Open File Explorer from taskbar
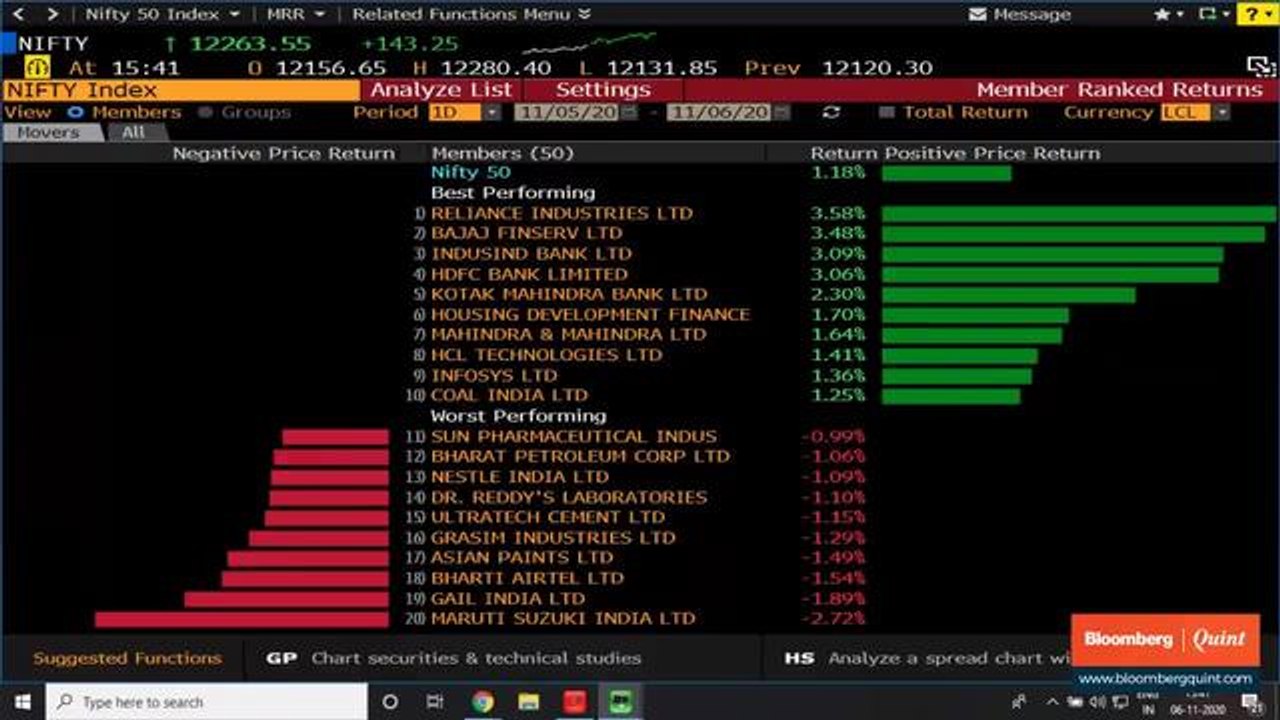 click(529, 701)
